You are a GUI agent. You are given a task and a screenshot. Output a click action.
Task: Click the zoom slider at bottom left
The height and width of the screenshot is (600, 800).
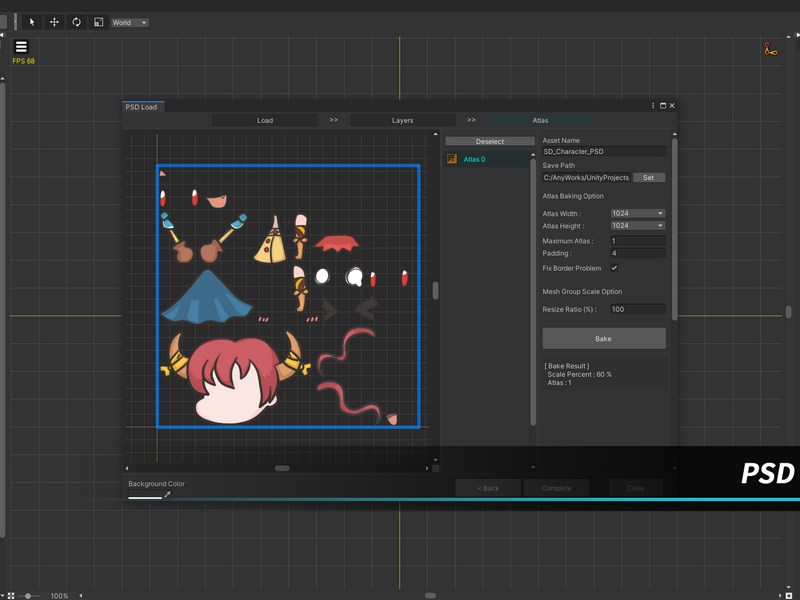pyautogui.click(x=29, y=595)
